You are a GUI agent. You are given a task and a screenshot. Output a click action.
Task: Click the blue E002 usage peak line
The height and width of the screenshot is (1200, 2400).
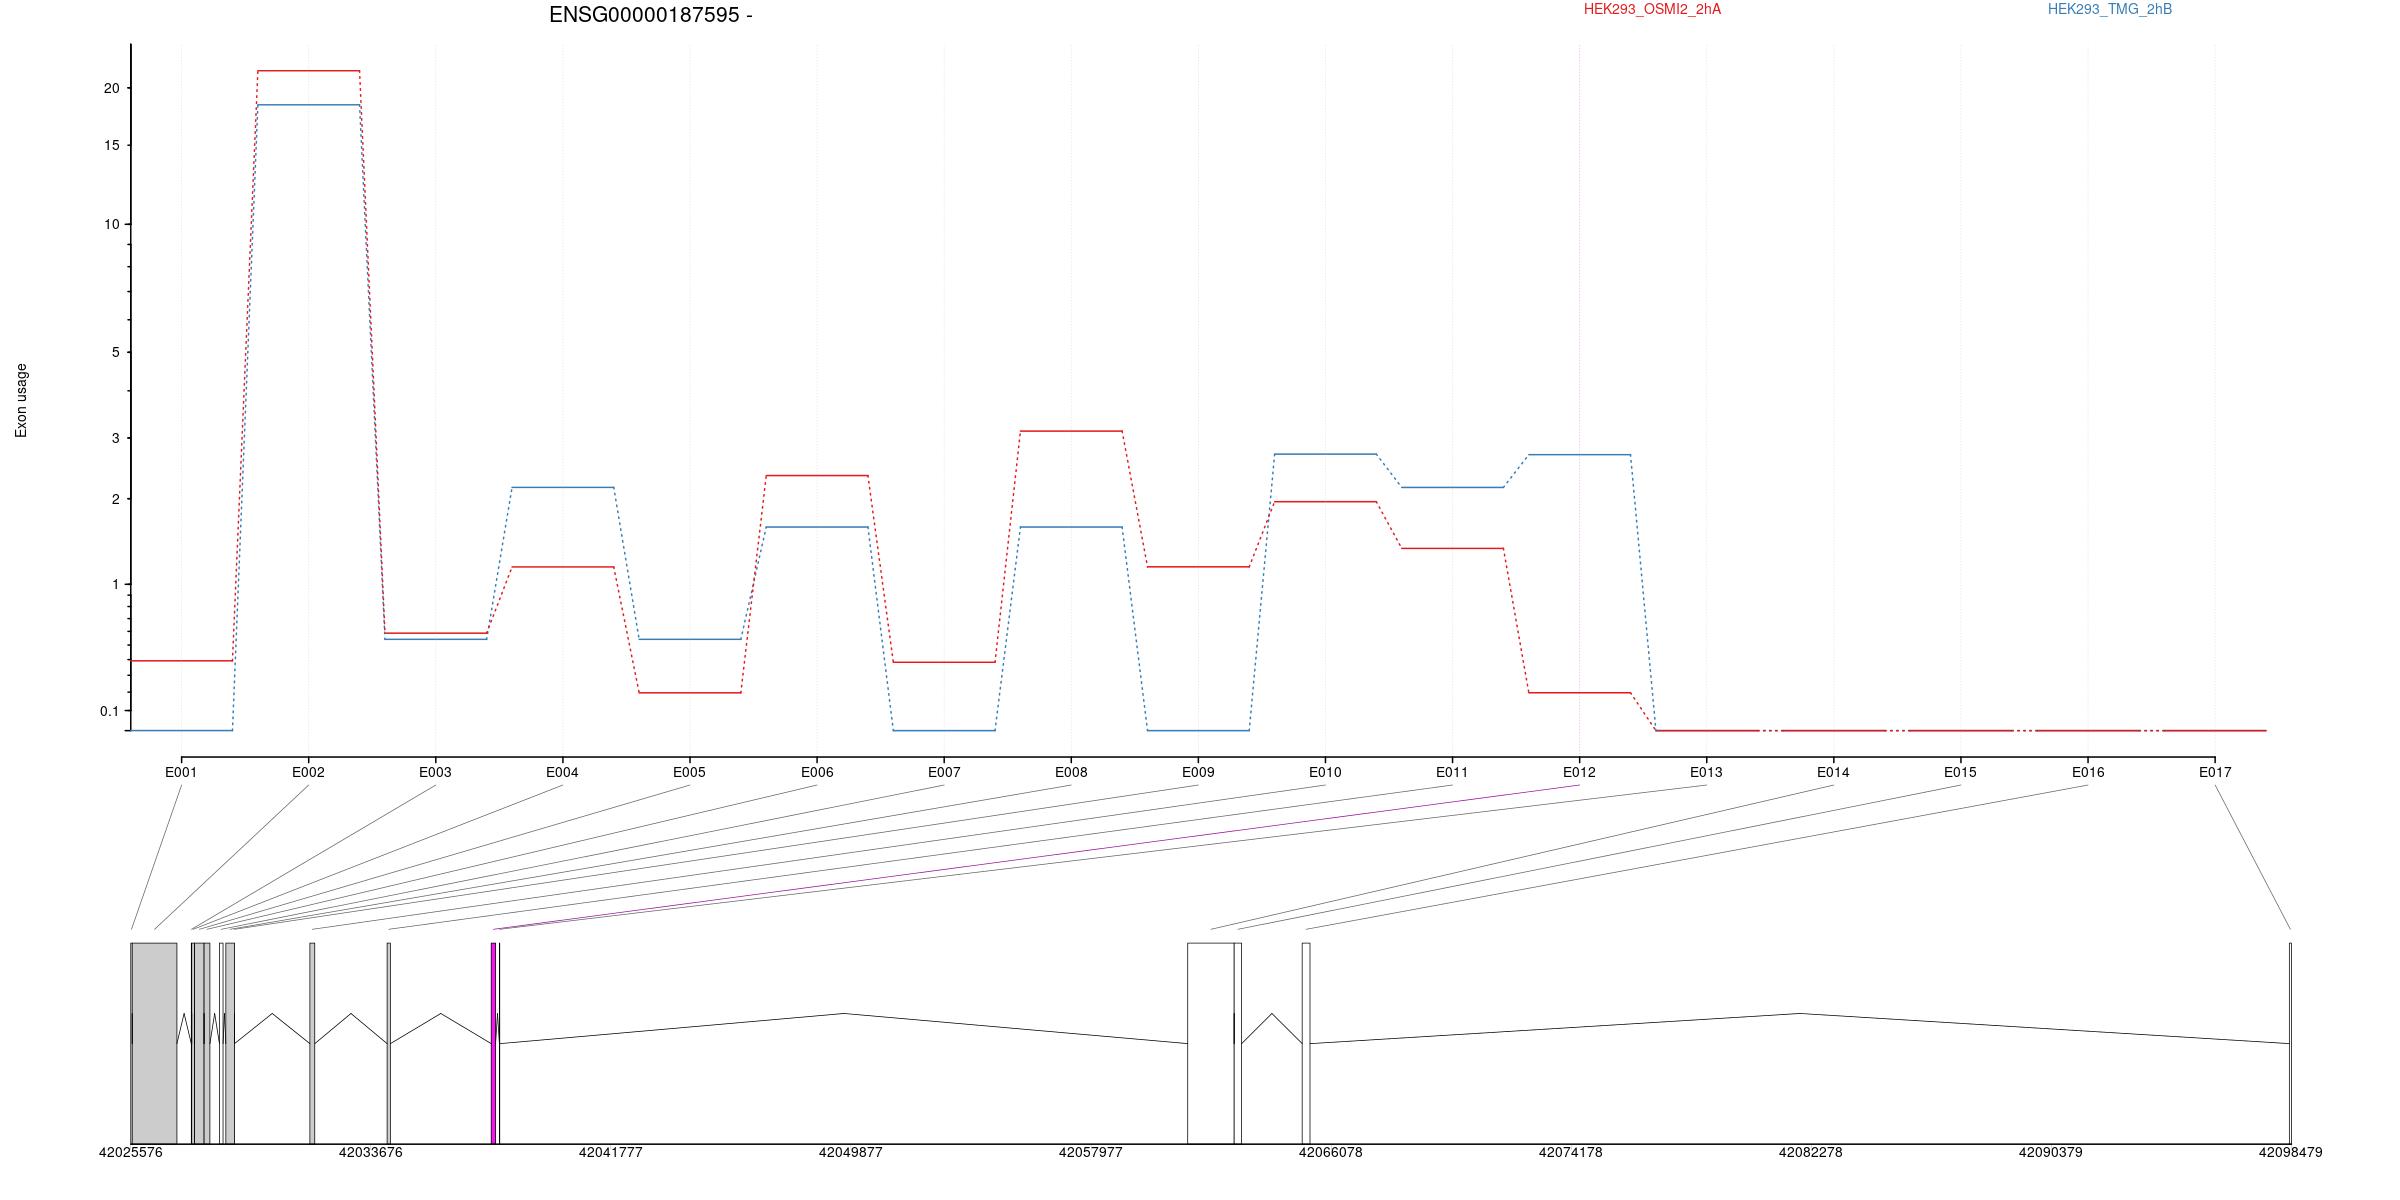tap(308, 105)
